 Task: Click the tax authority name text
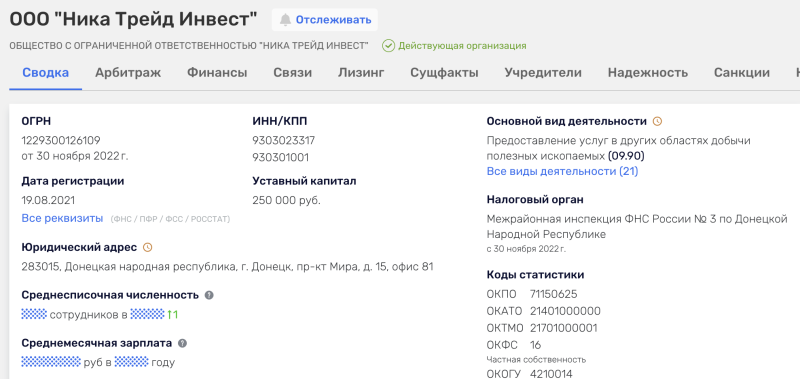[x=637, y=226]
